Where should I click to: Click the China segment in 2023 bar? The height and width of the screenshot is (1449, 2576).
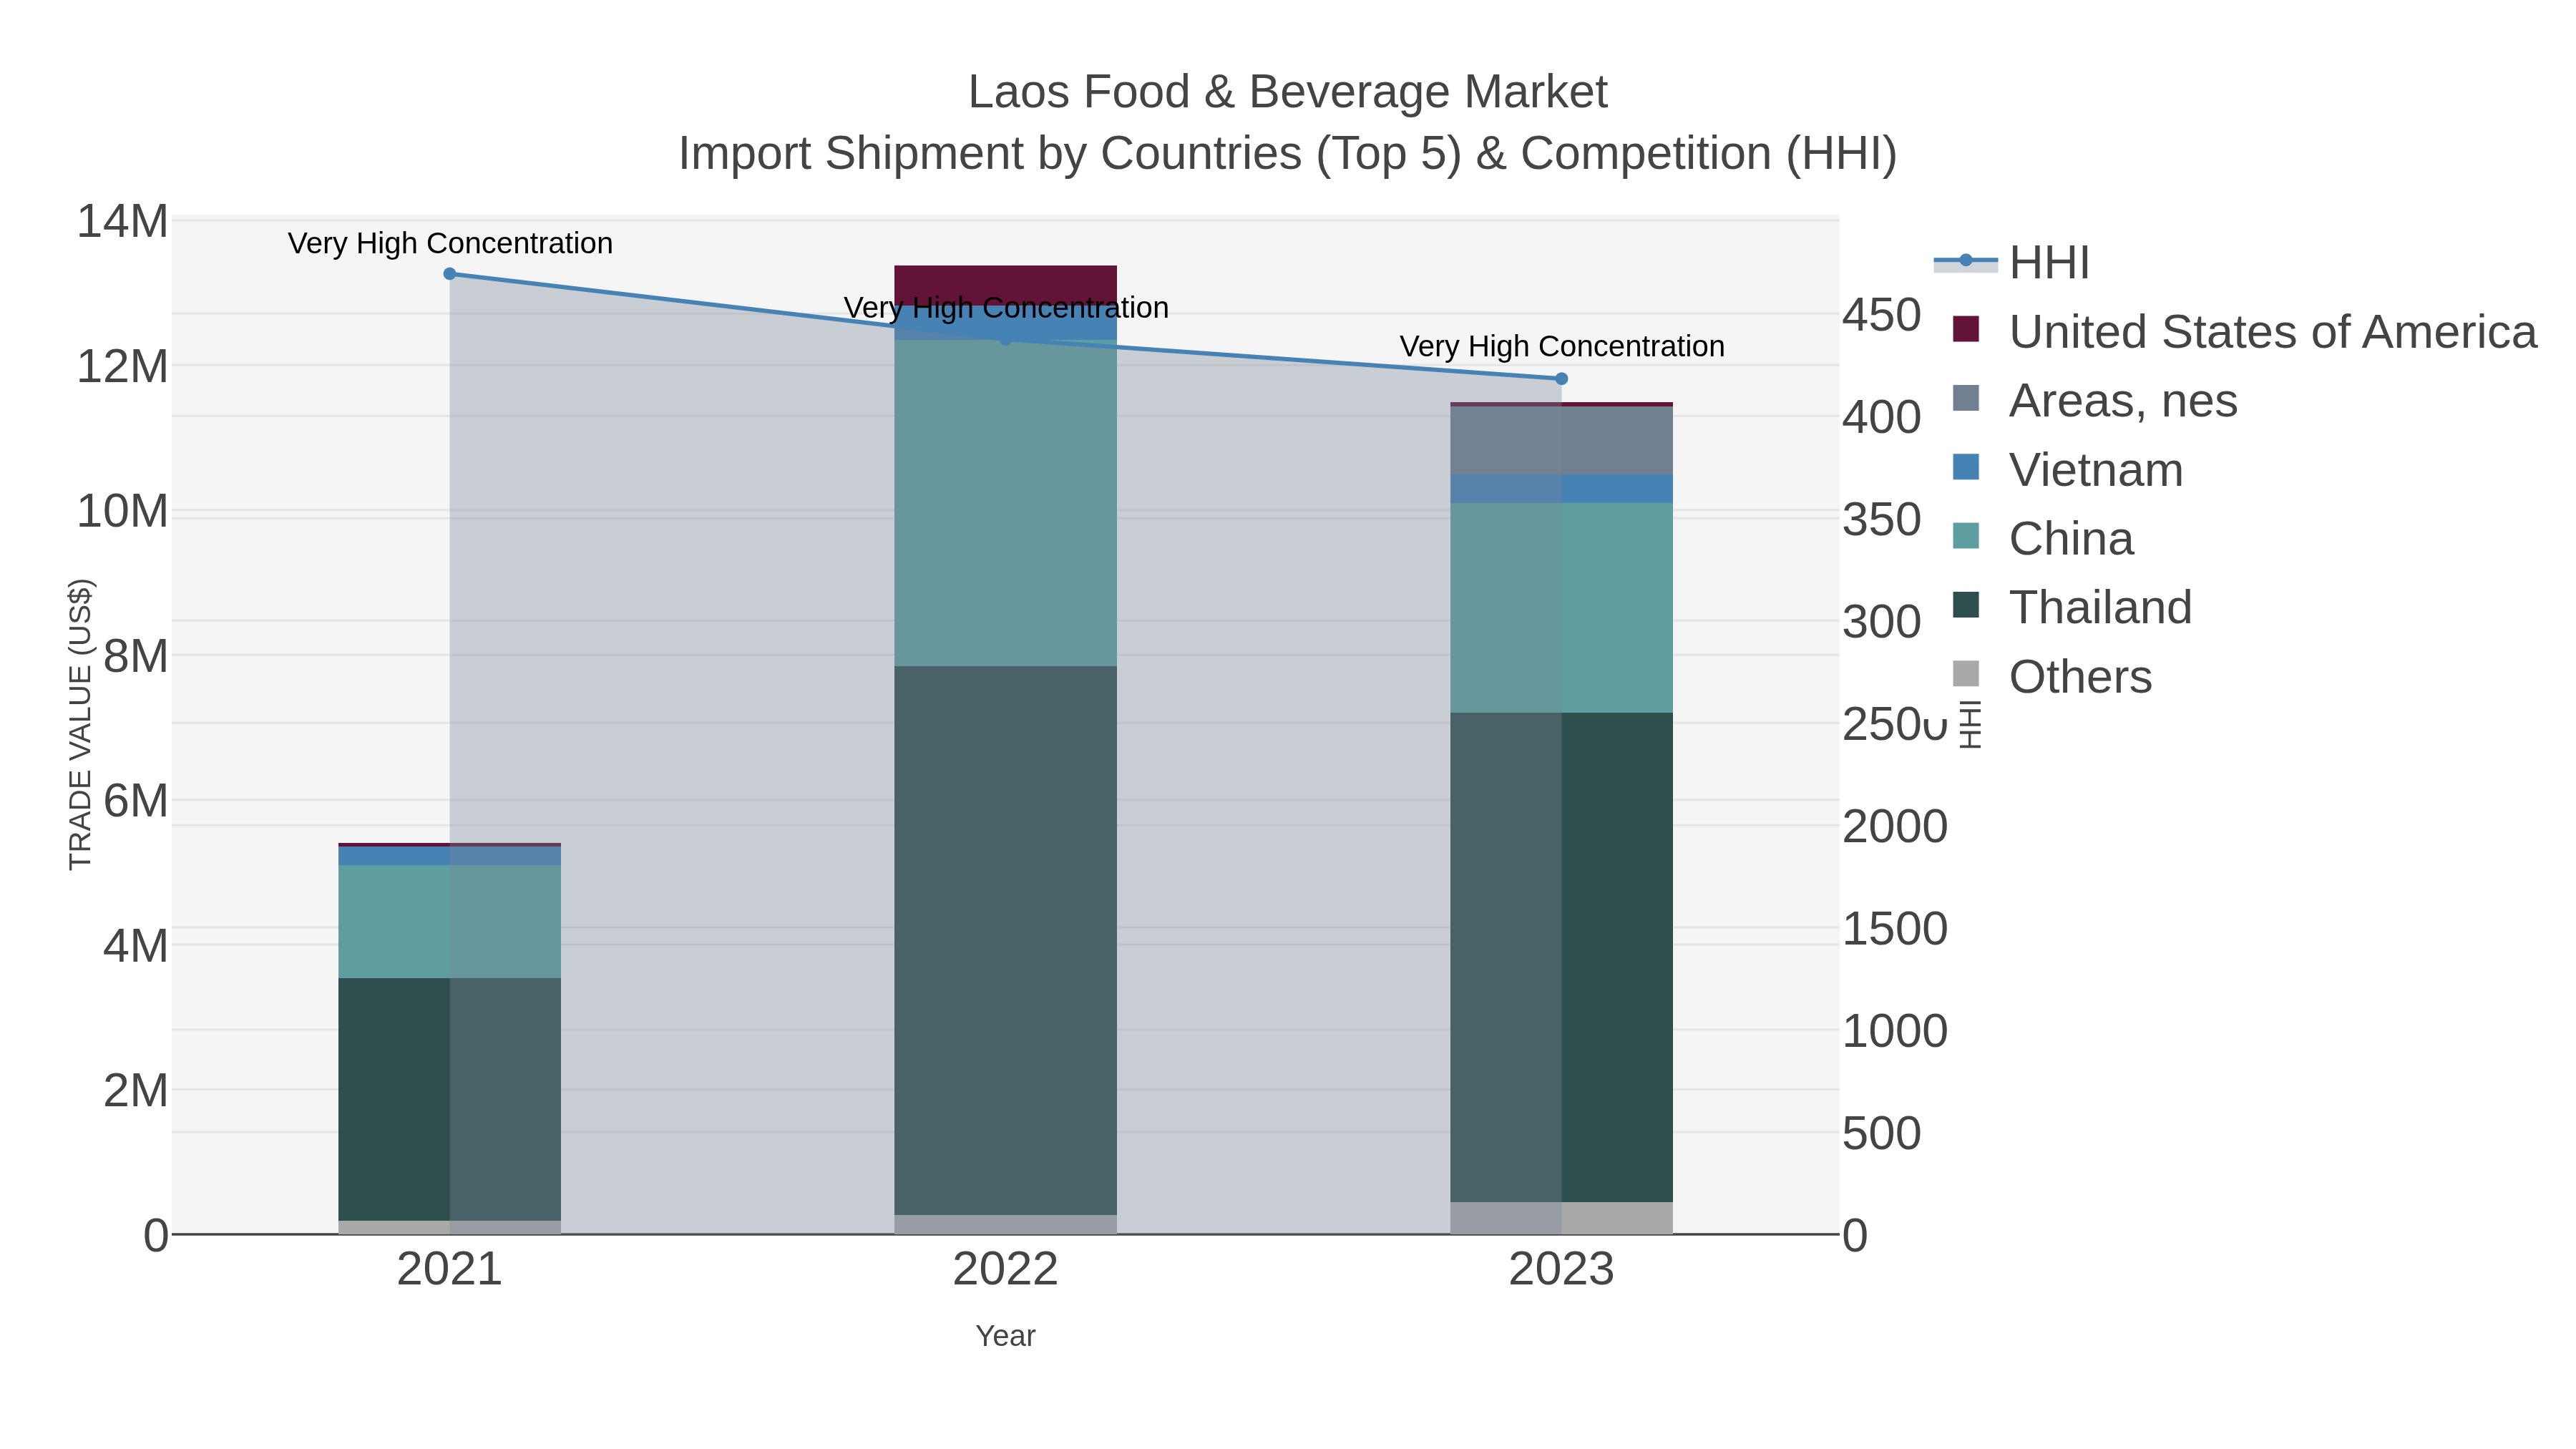(x=1562, y=608)
